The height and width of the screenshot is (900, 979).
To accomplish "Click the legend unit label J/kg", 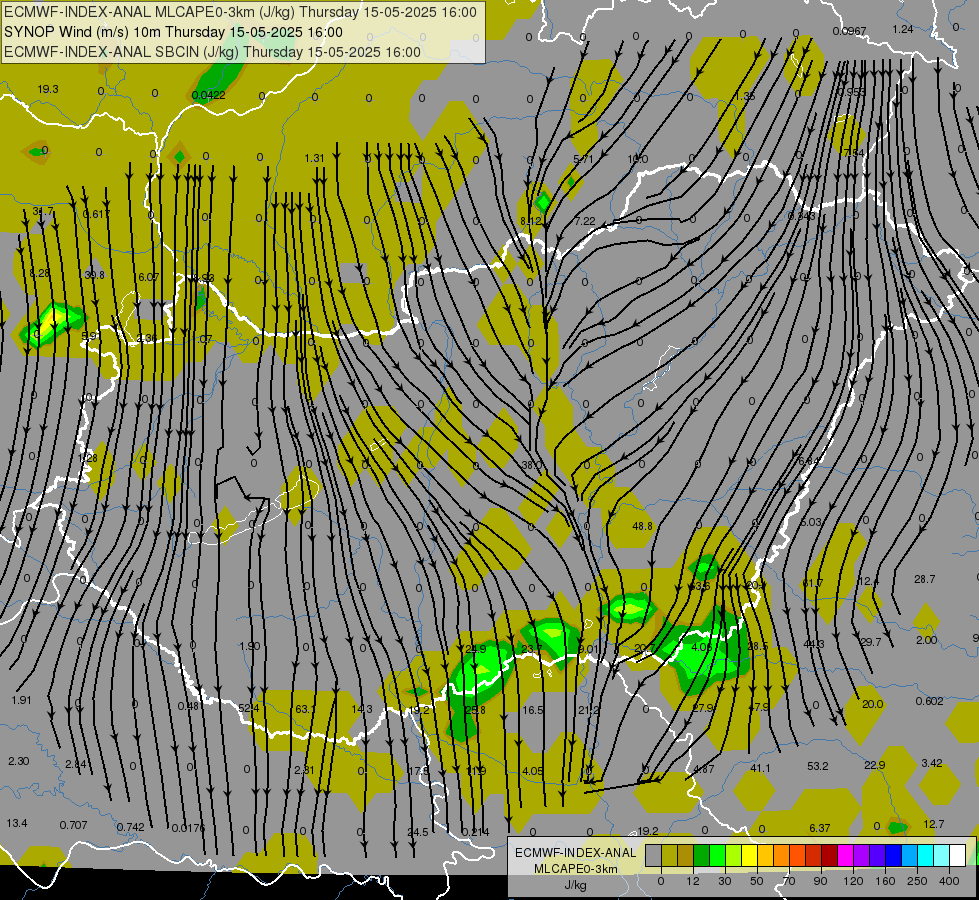I will [575, 885].
